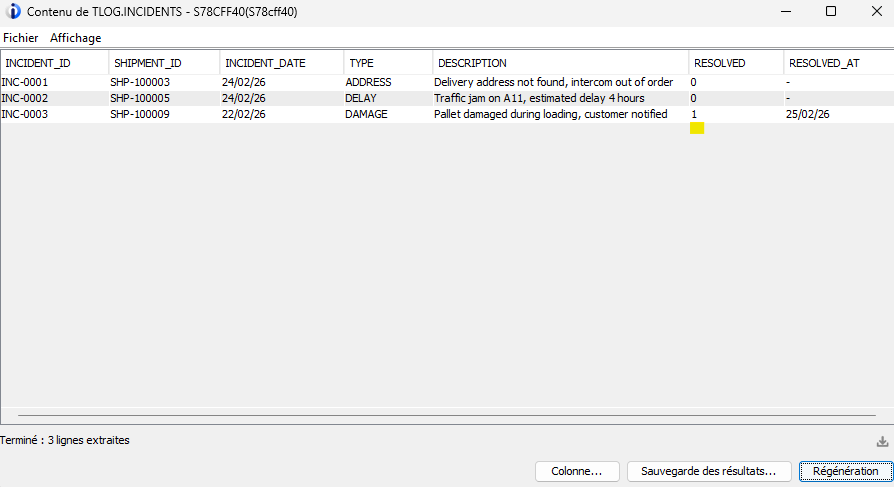Click the TYPE column header
The width and height of the screenshot is (894, 487).
point(388,63)
